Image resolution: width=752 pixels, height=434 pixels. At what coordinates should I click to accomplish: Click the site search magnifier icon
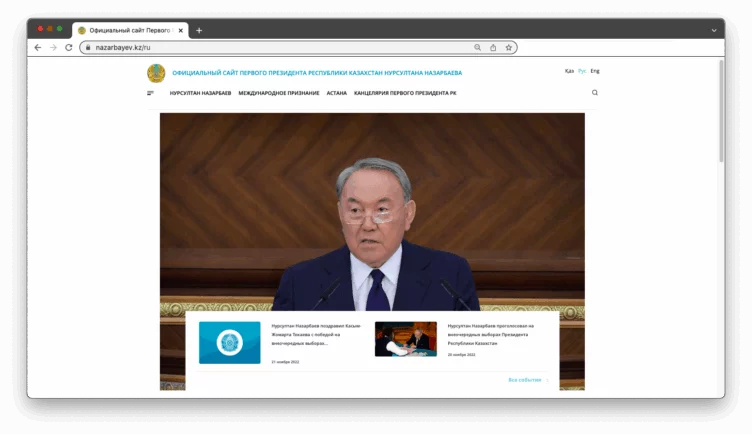point(595,93)
